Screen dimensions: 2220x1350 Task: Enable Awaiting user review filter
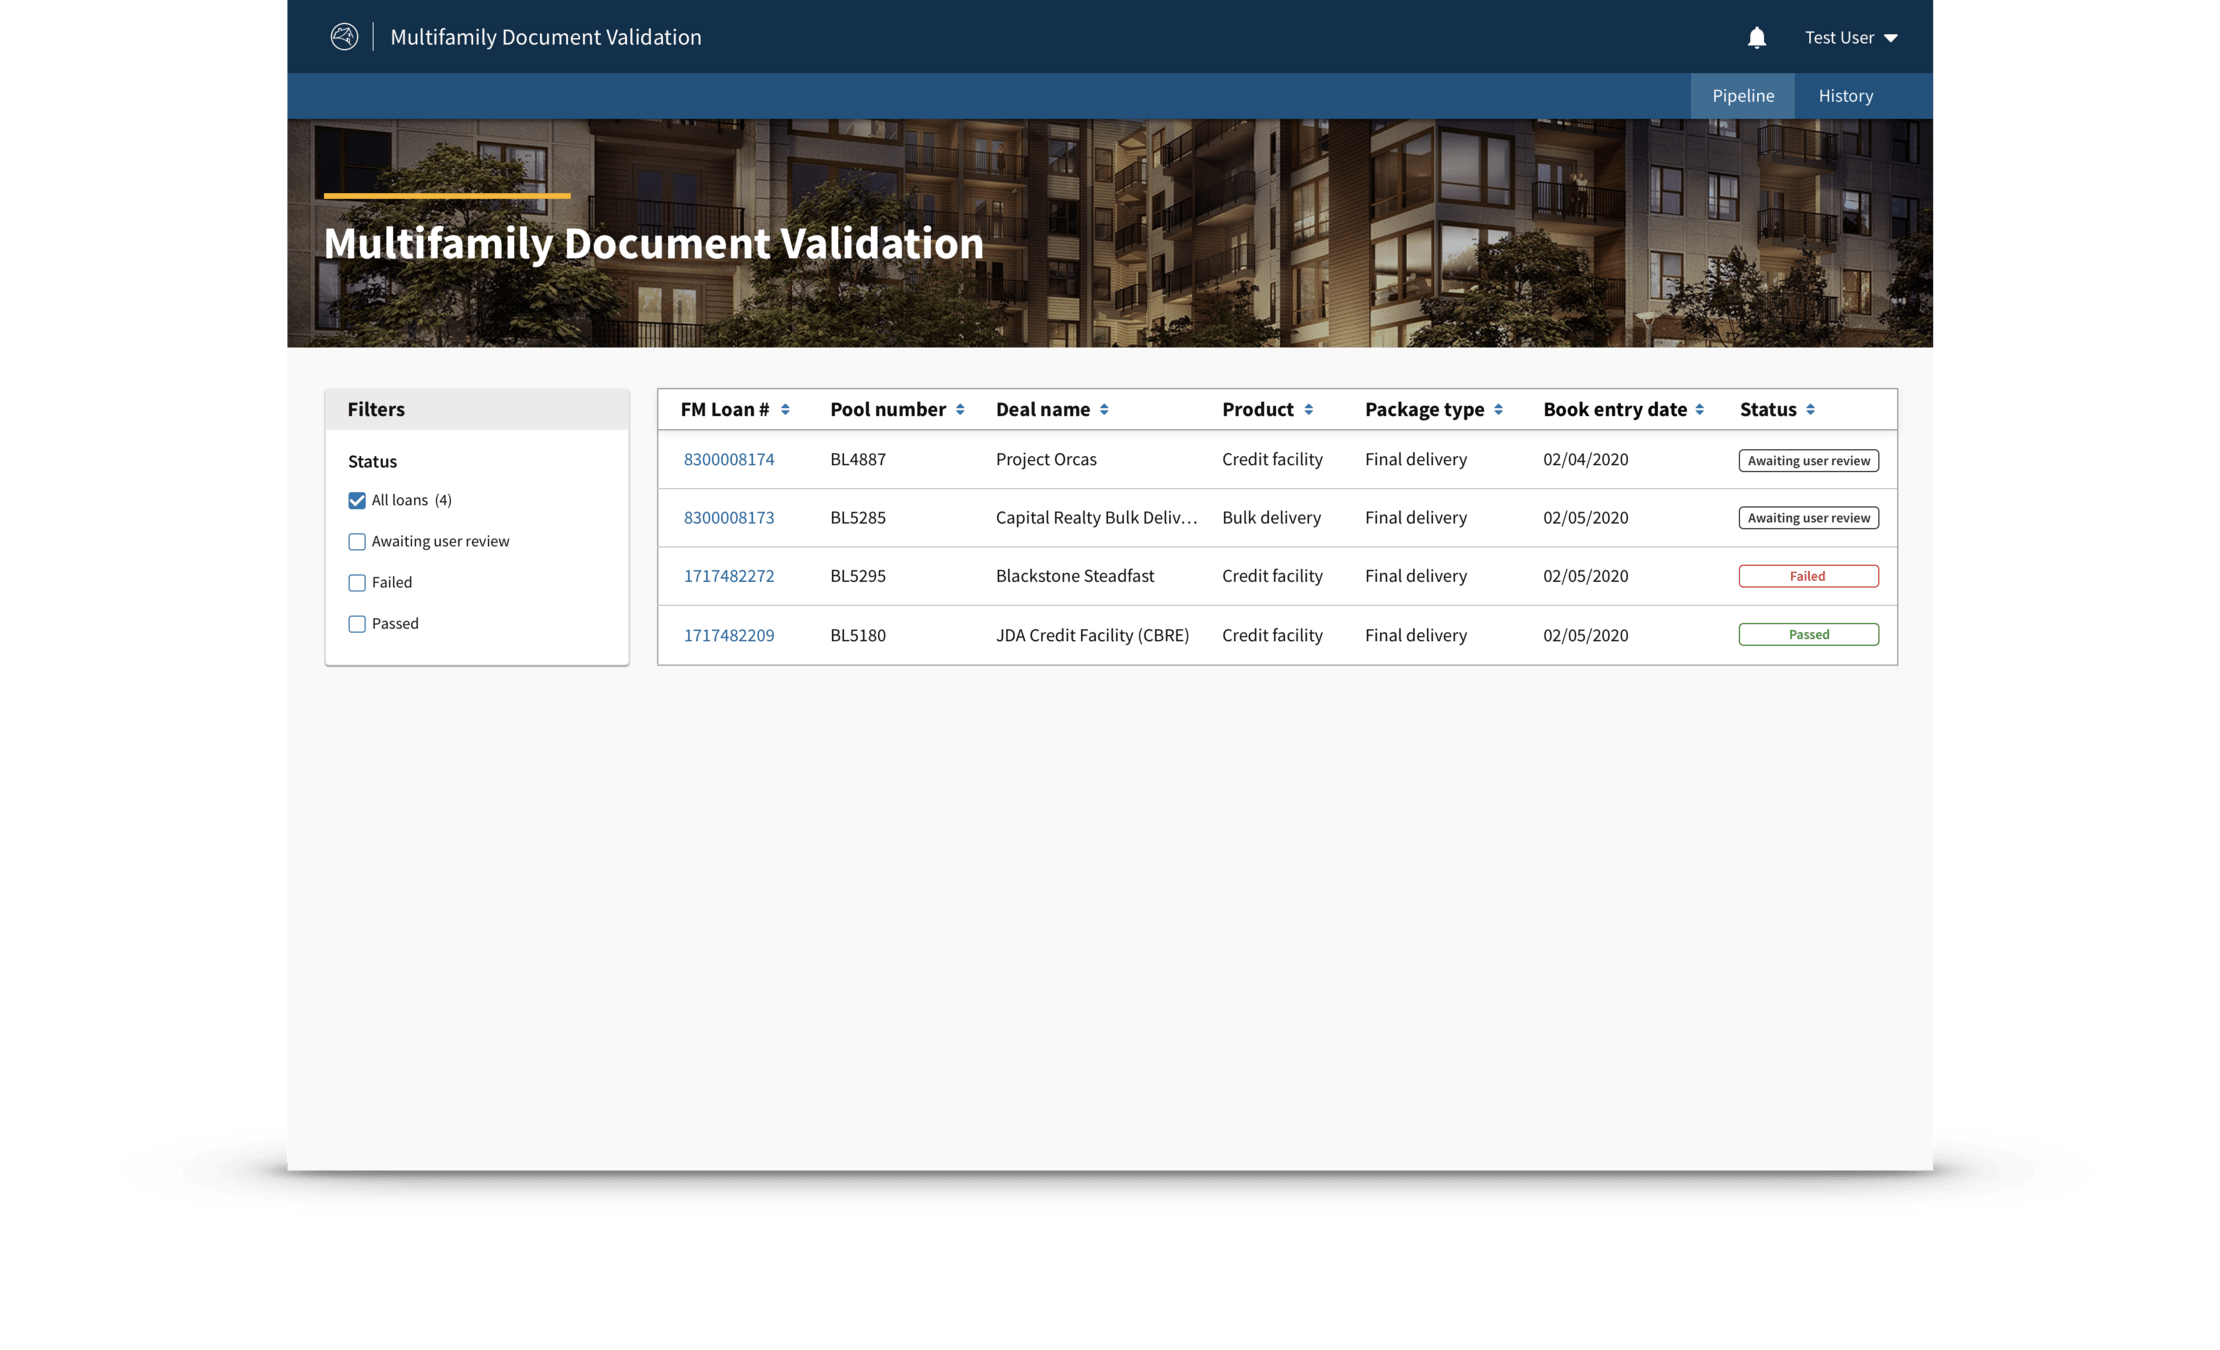click(x=357, y=542)
